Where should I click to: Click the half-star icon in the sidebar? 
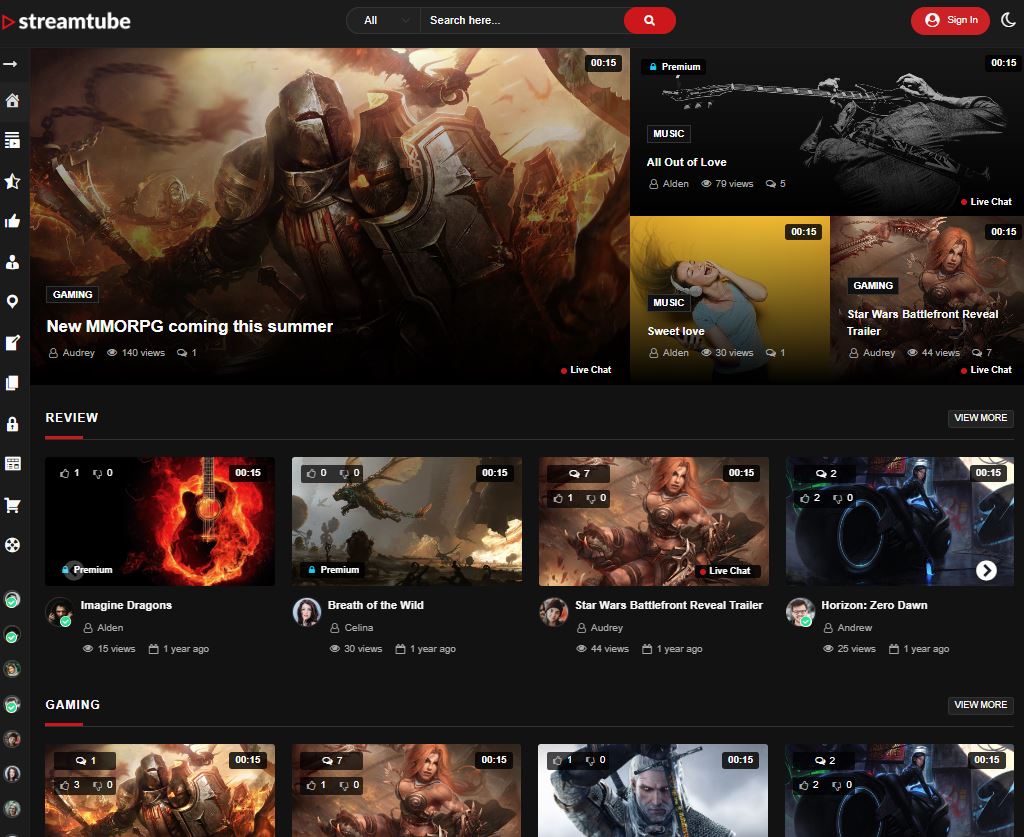[12, 181]
